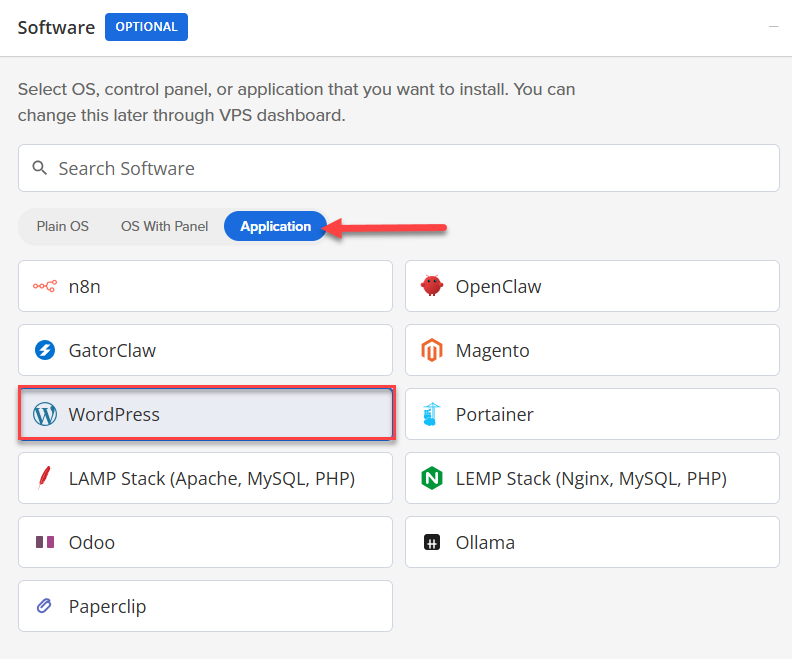This screenshot has width=792, height=659.
Task: Focus the Search Software input field
Action: [399, 168]
